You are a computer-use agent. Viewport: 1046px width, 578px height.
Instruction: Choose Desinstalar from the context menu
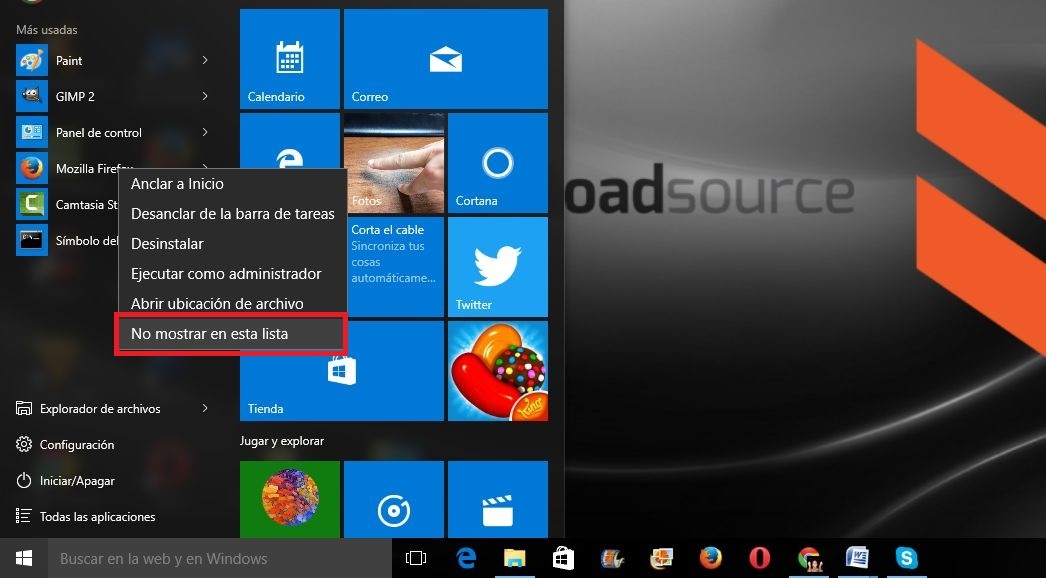tap(232, 244)
